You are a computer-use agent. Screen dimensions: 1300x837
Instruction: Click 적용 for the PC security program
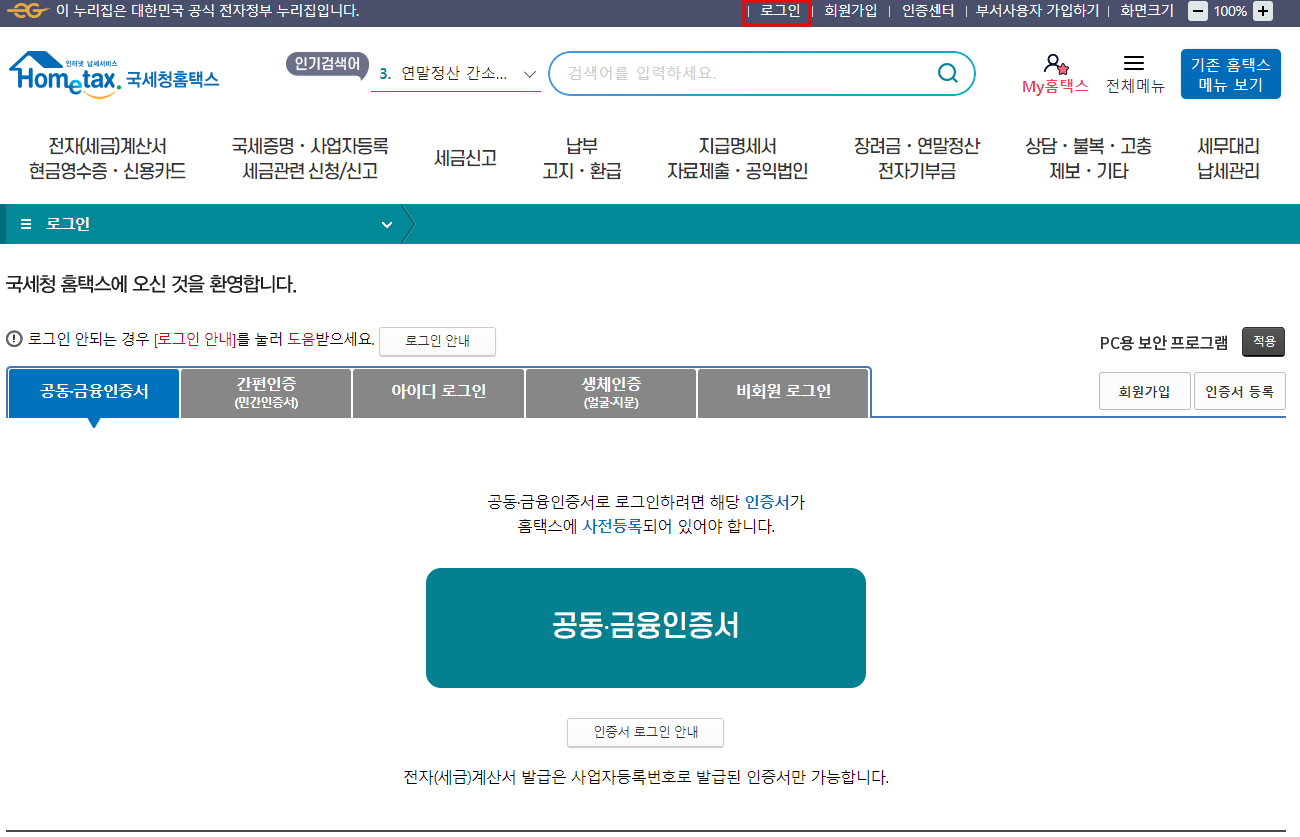1263,341
